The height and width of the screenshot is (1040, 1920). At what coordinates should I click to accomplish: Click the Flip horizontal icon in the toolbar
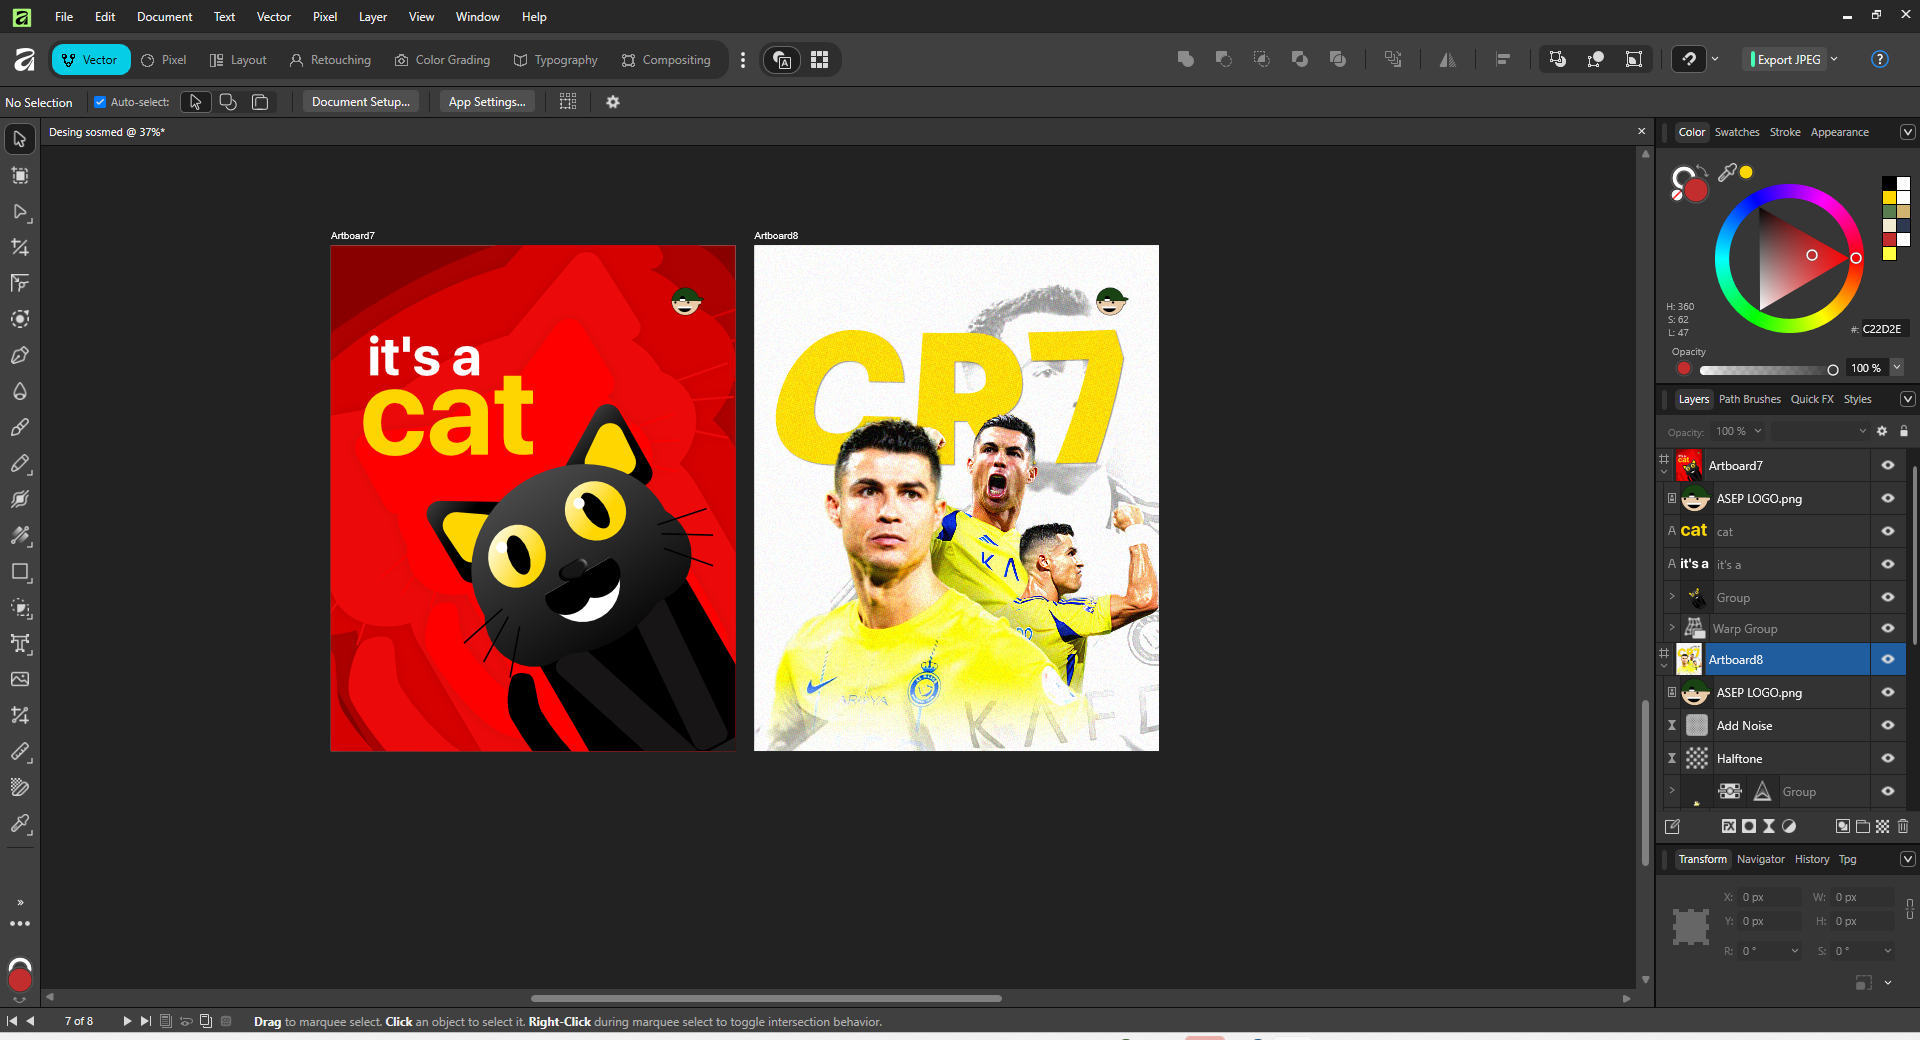tap(1447, 59)
